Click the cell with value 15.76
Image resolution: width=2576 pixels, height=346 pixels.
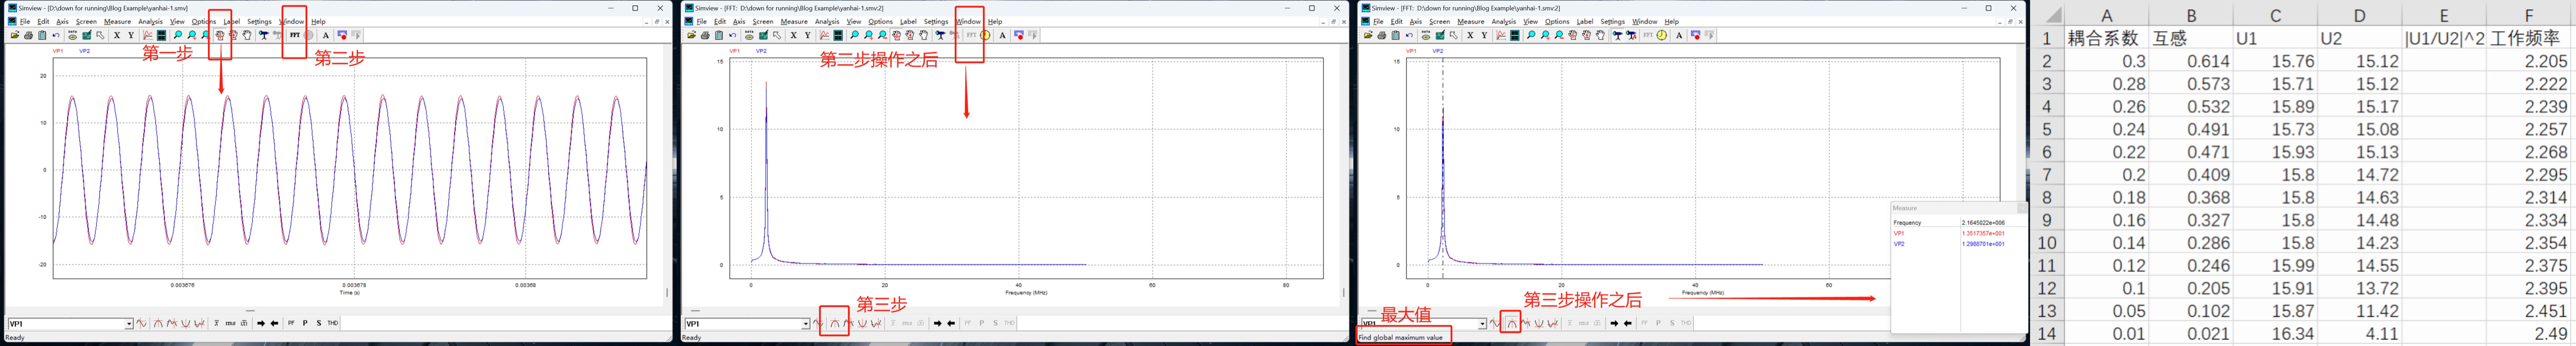2275,61
